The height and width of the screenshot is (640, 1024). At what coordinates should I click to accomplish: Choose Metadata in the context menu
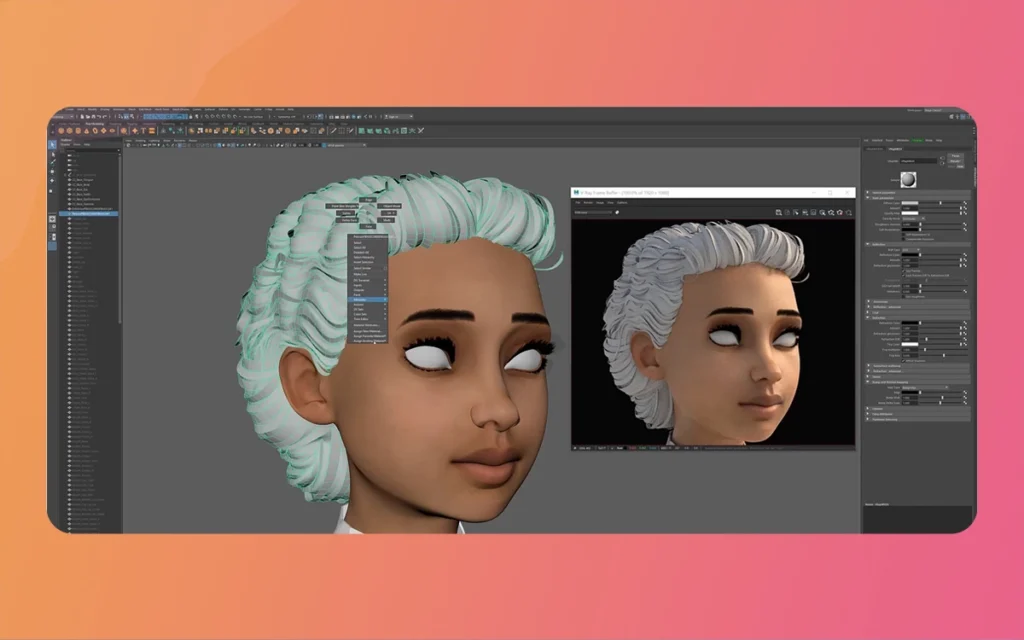367,299
